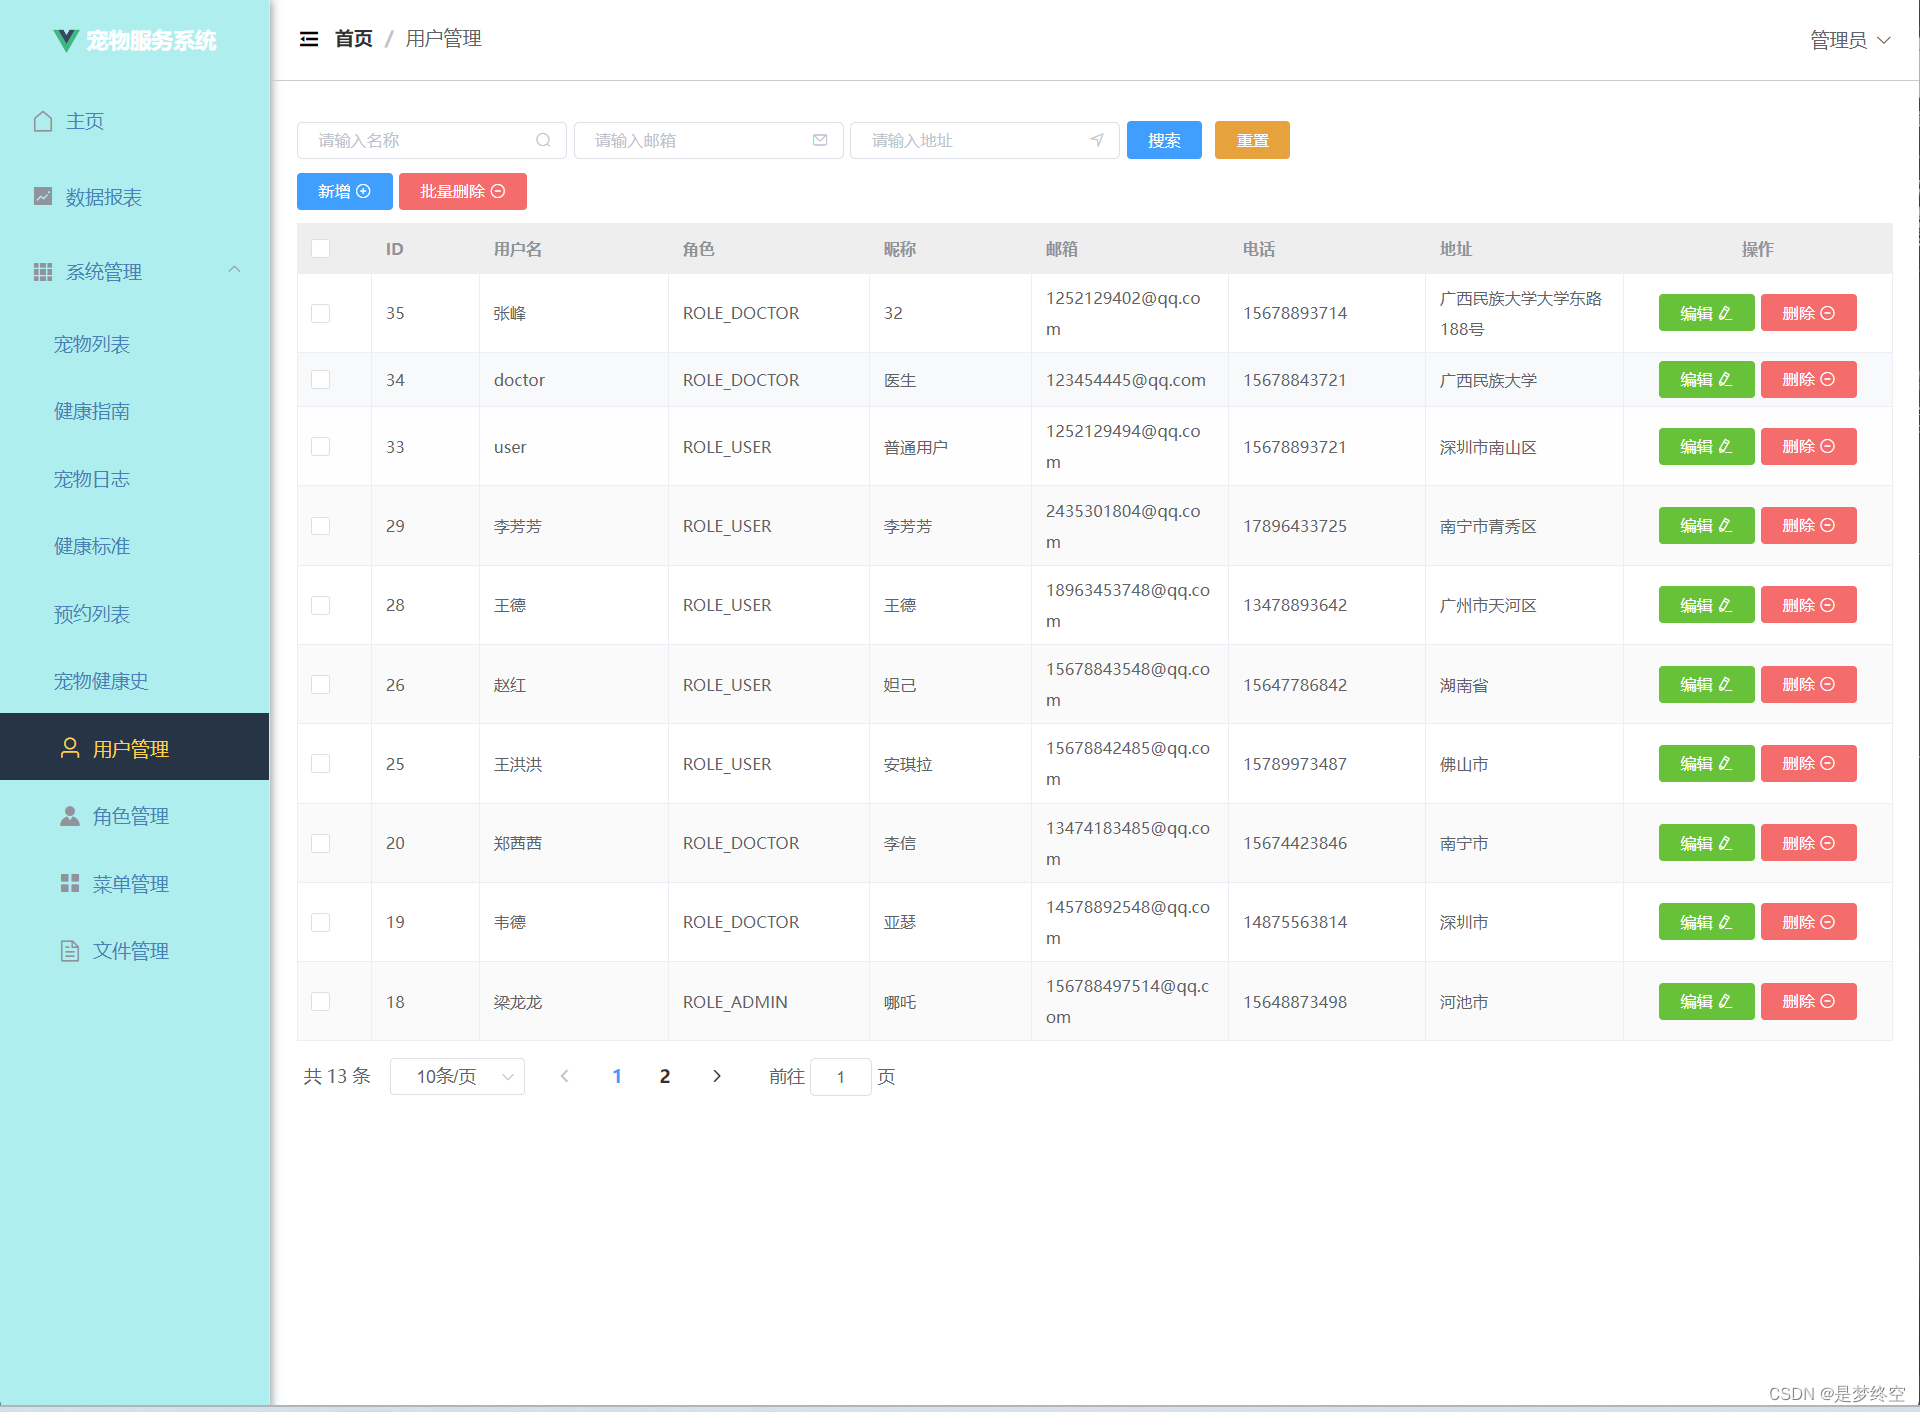Click 编辑 on the 梁龙龙 row
Screen dimensions: 1920x1412
point(1705,1001)
